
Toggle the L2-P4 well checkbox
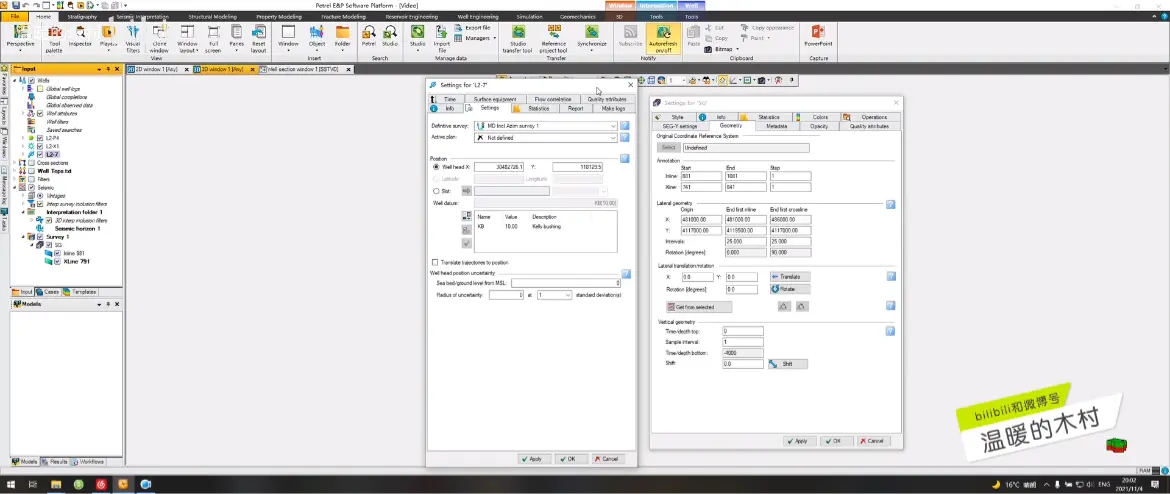click(x=40, y=138)
